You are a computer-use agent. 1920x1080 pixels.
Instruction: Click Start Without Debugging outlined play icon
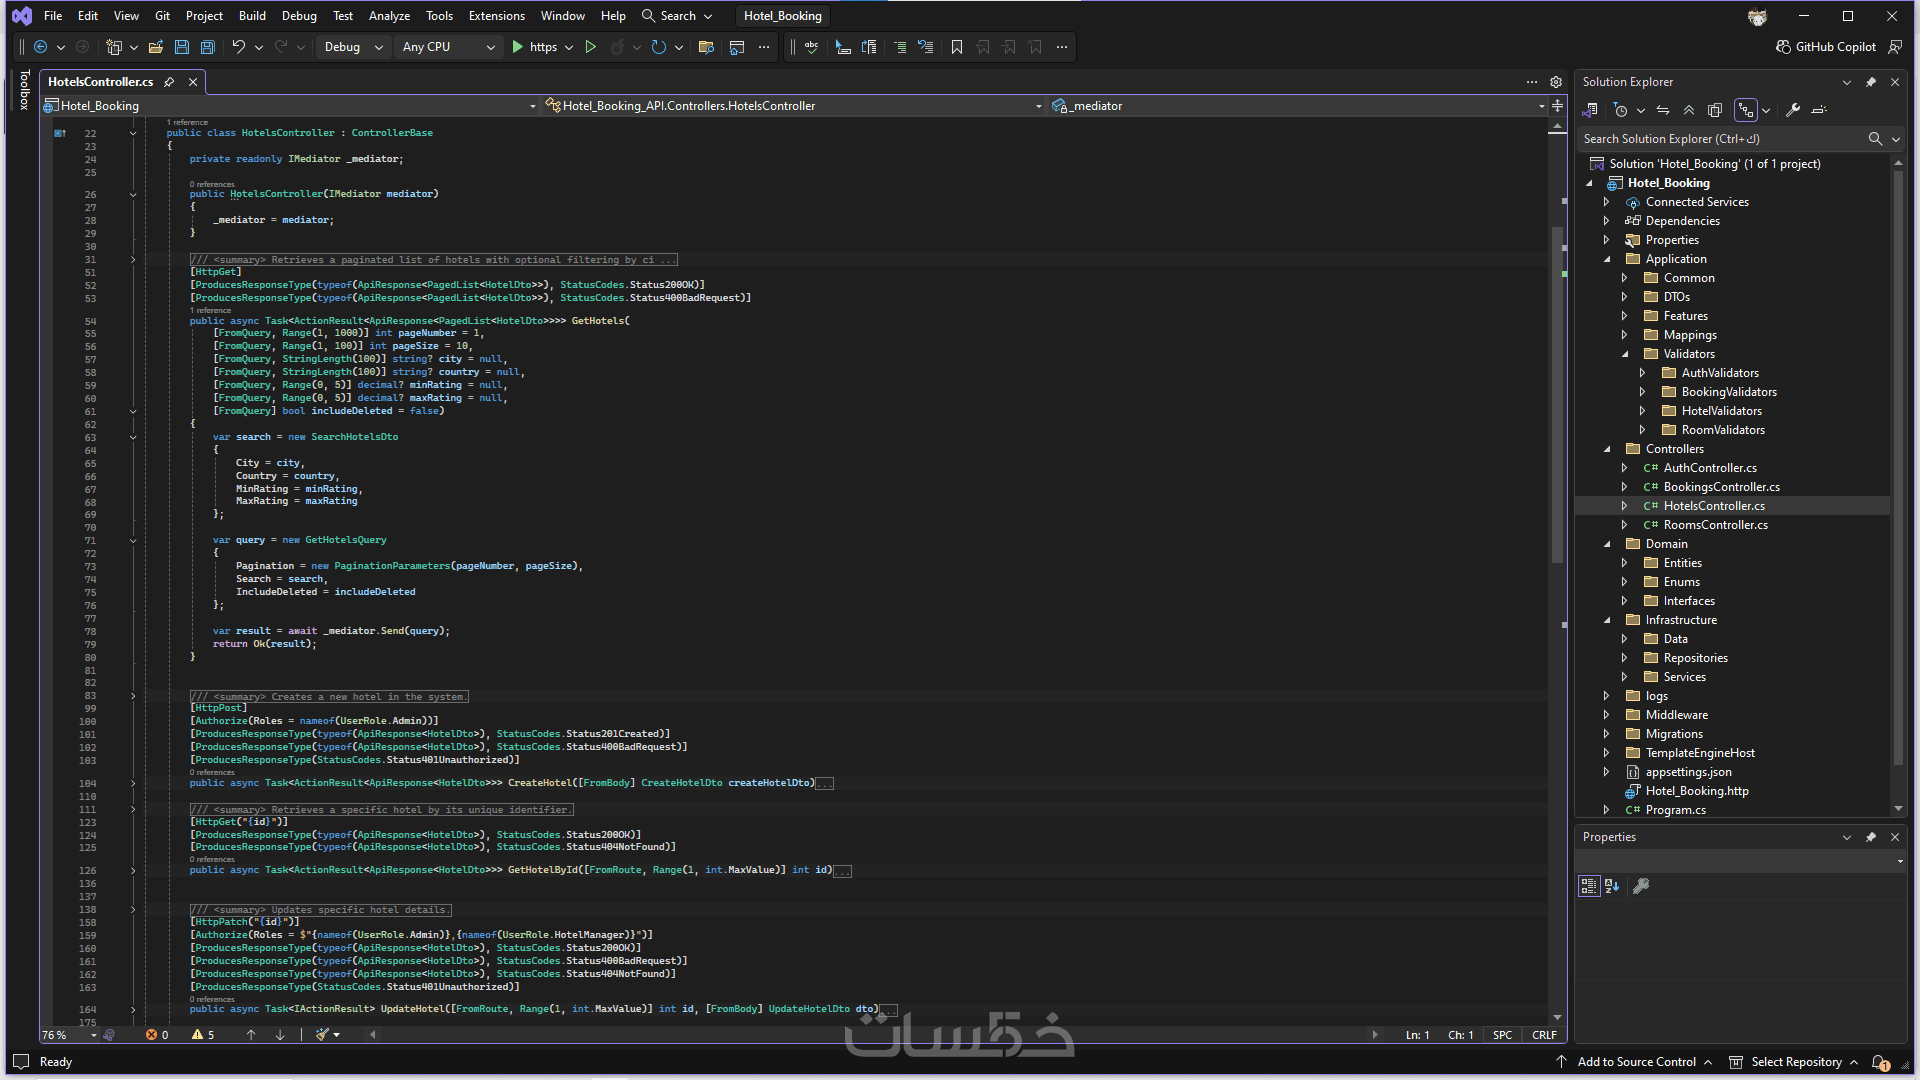[x=590, y=47]
